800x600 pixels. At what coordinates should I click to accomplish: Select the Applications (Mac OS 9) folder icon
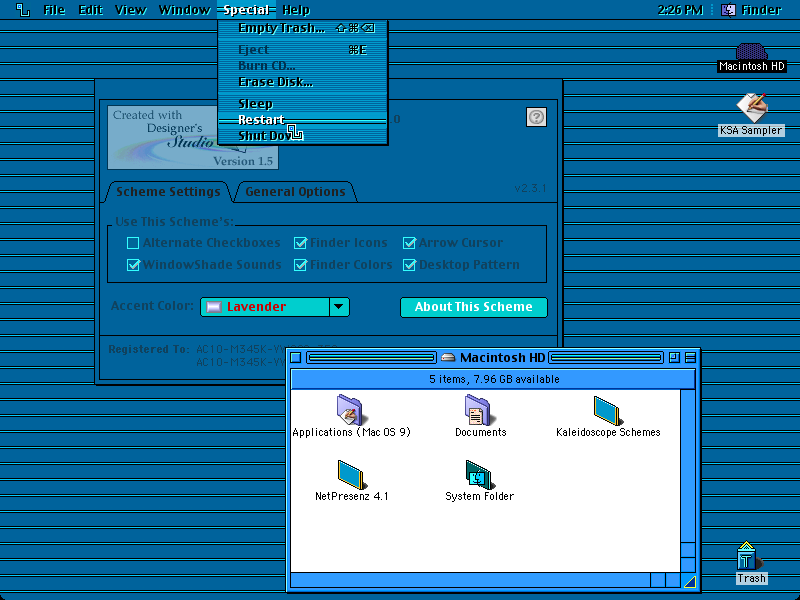click(350, 410)
